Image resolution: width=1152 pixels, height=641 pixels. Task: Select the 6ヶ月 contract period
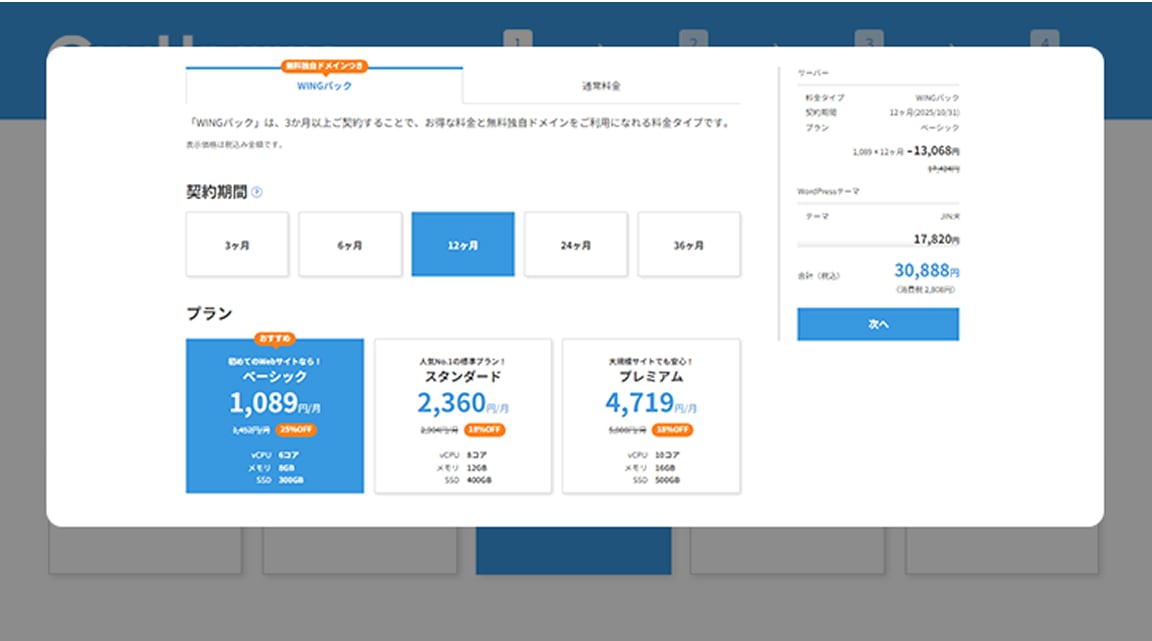pyautogui.click(x=350, y=245)
